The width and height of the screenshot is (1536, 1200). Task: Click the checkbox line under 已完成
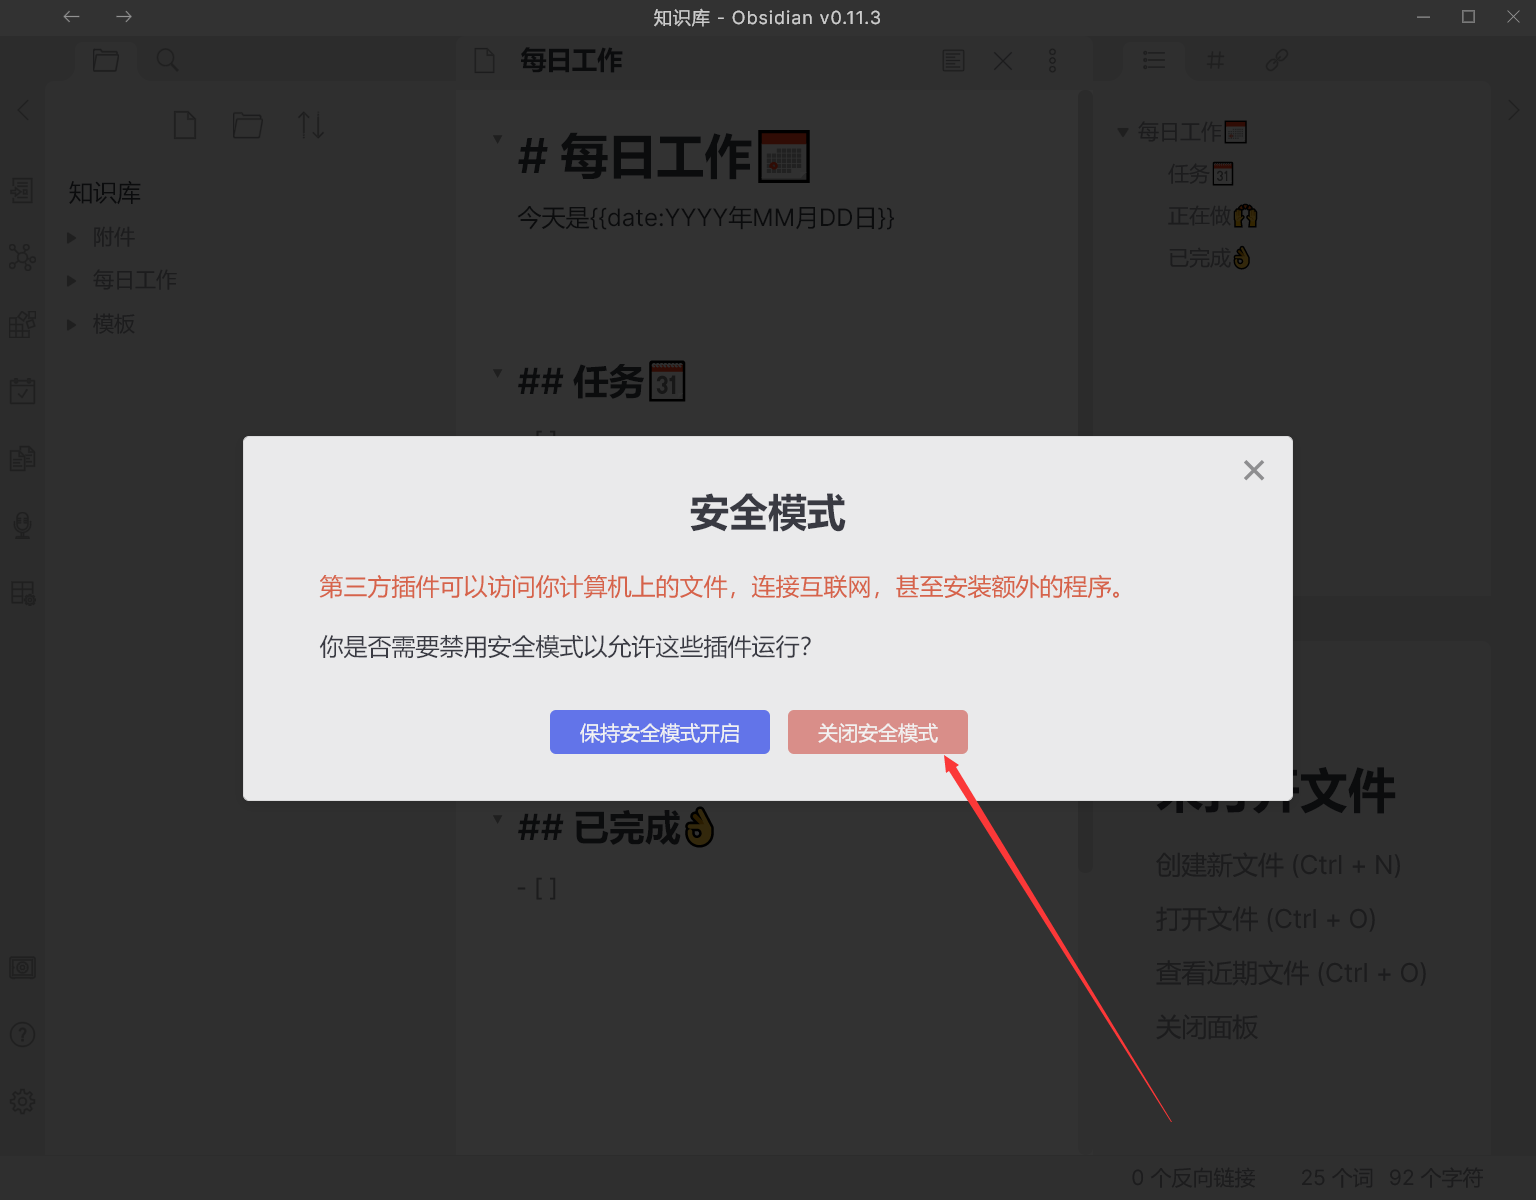(x=537, y=888)
